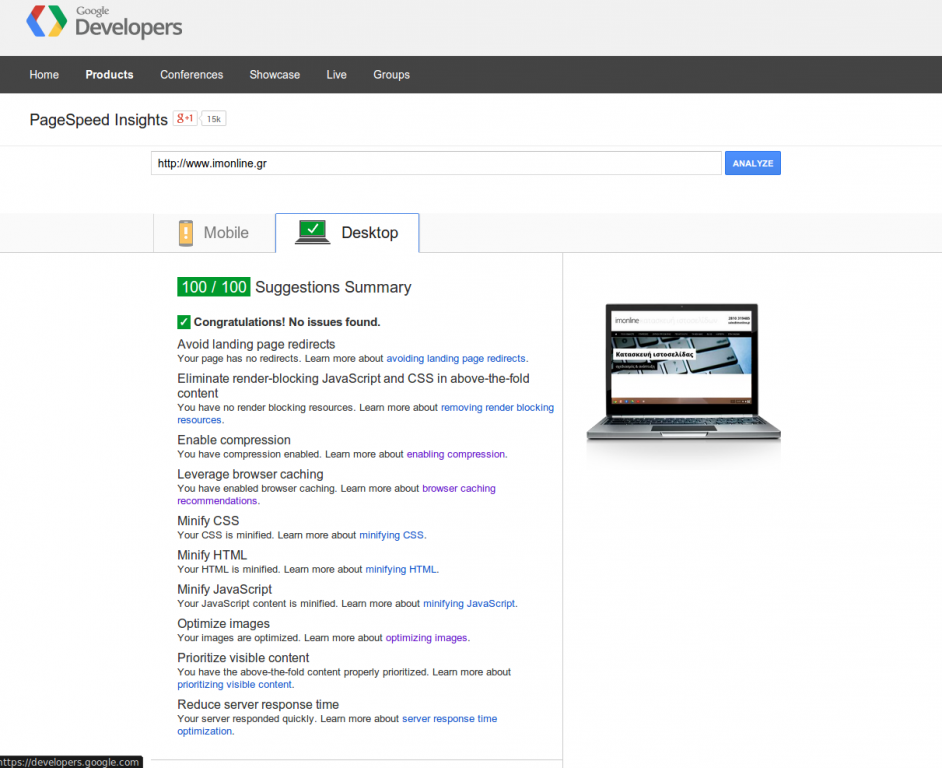The width and height of the screenshot is (942, 768).
Task: Click the Google +1 button
Action: click(185, 118)
